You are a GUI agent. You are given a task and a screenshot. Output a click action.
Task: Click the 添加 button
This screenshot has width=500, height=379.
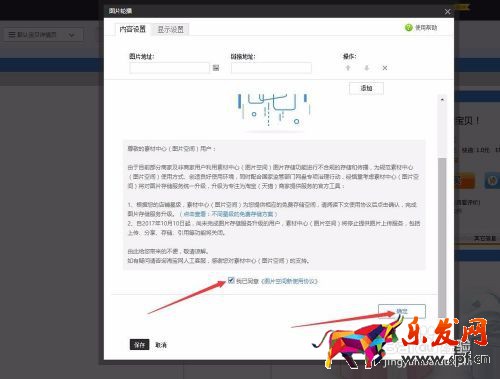[x=366, y=88]
